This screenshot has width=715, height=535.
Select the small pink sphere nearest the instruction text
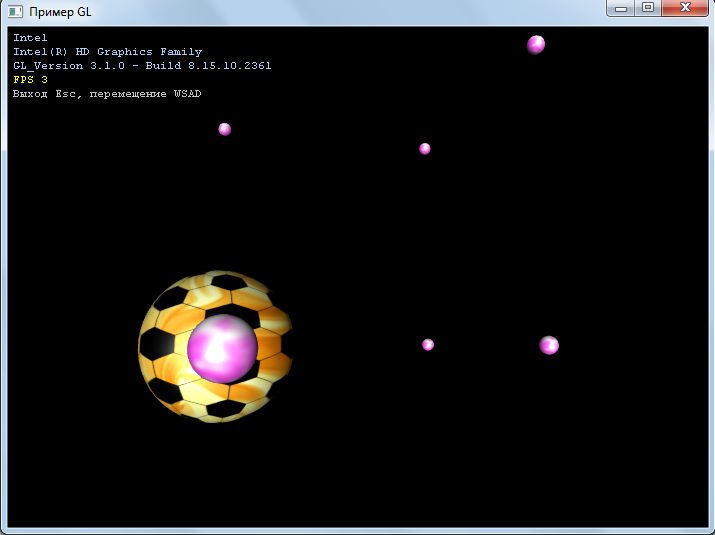[224, 129]
